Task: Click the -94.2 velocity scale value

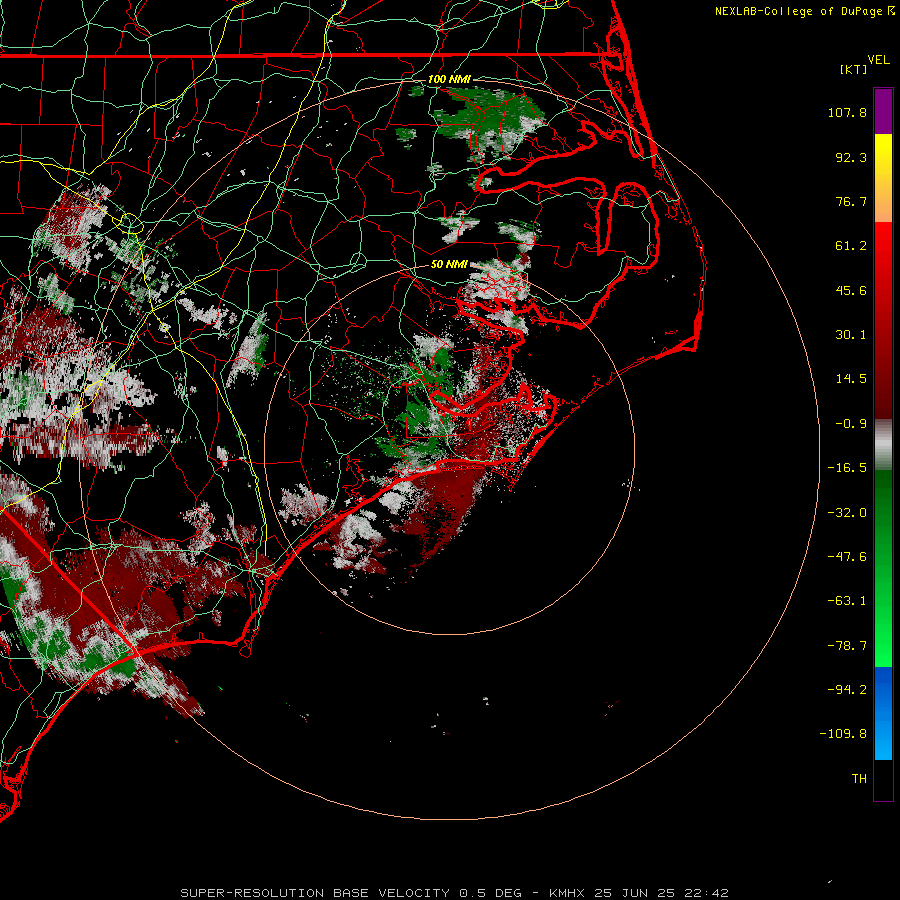Action: tap(847, 689)
